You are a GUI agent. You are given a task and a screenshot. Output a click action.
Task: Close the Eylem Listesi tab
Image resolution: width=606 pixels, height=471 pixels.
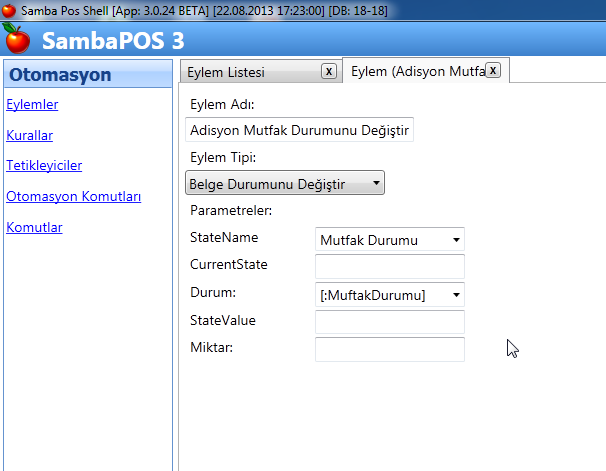point(328,71)
